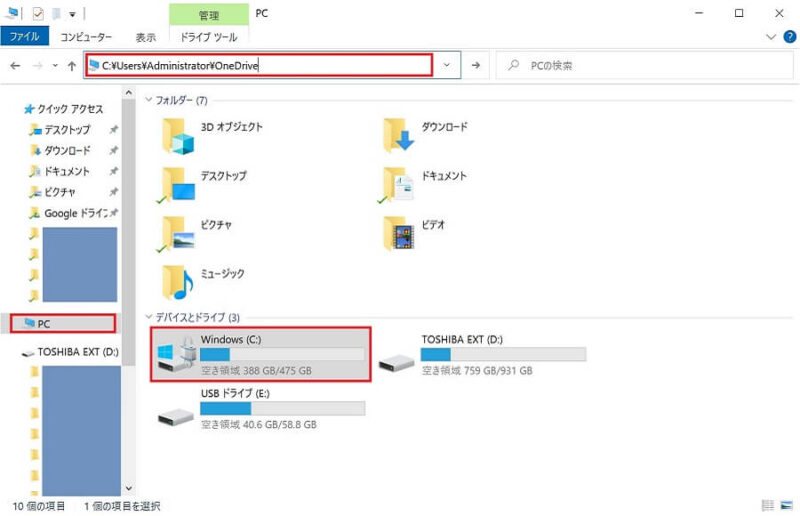Screen dimensions: 800x516
Task: Click the 空き領域 388 GB/475 GB text
Action: pos(256,371)
